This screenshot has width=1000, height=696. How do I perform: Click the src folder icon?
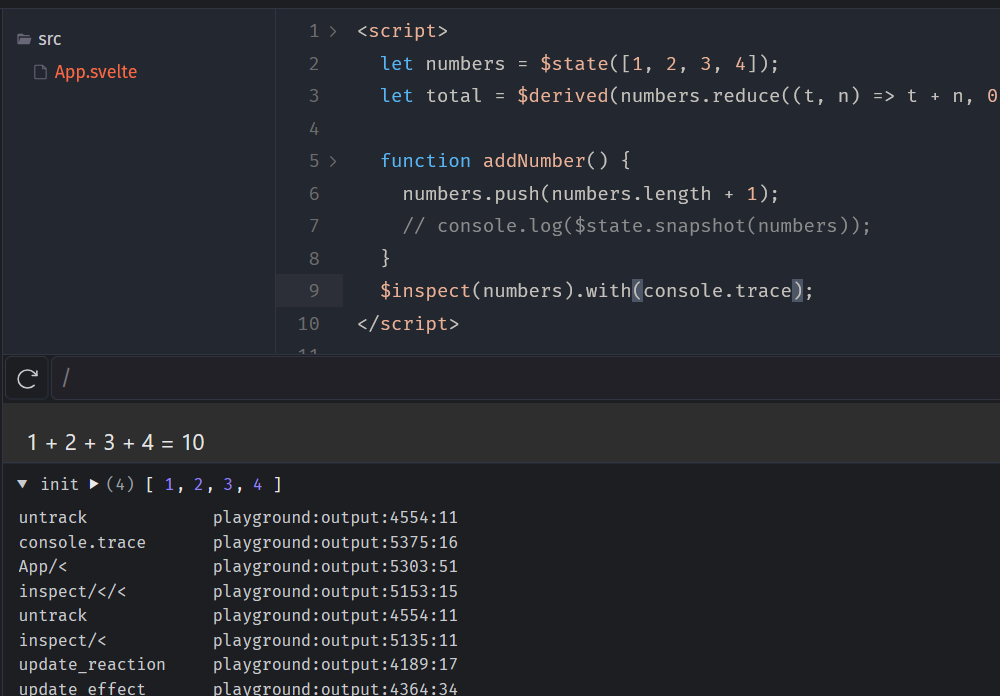[x=25, y=39]
